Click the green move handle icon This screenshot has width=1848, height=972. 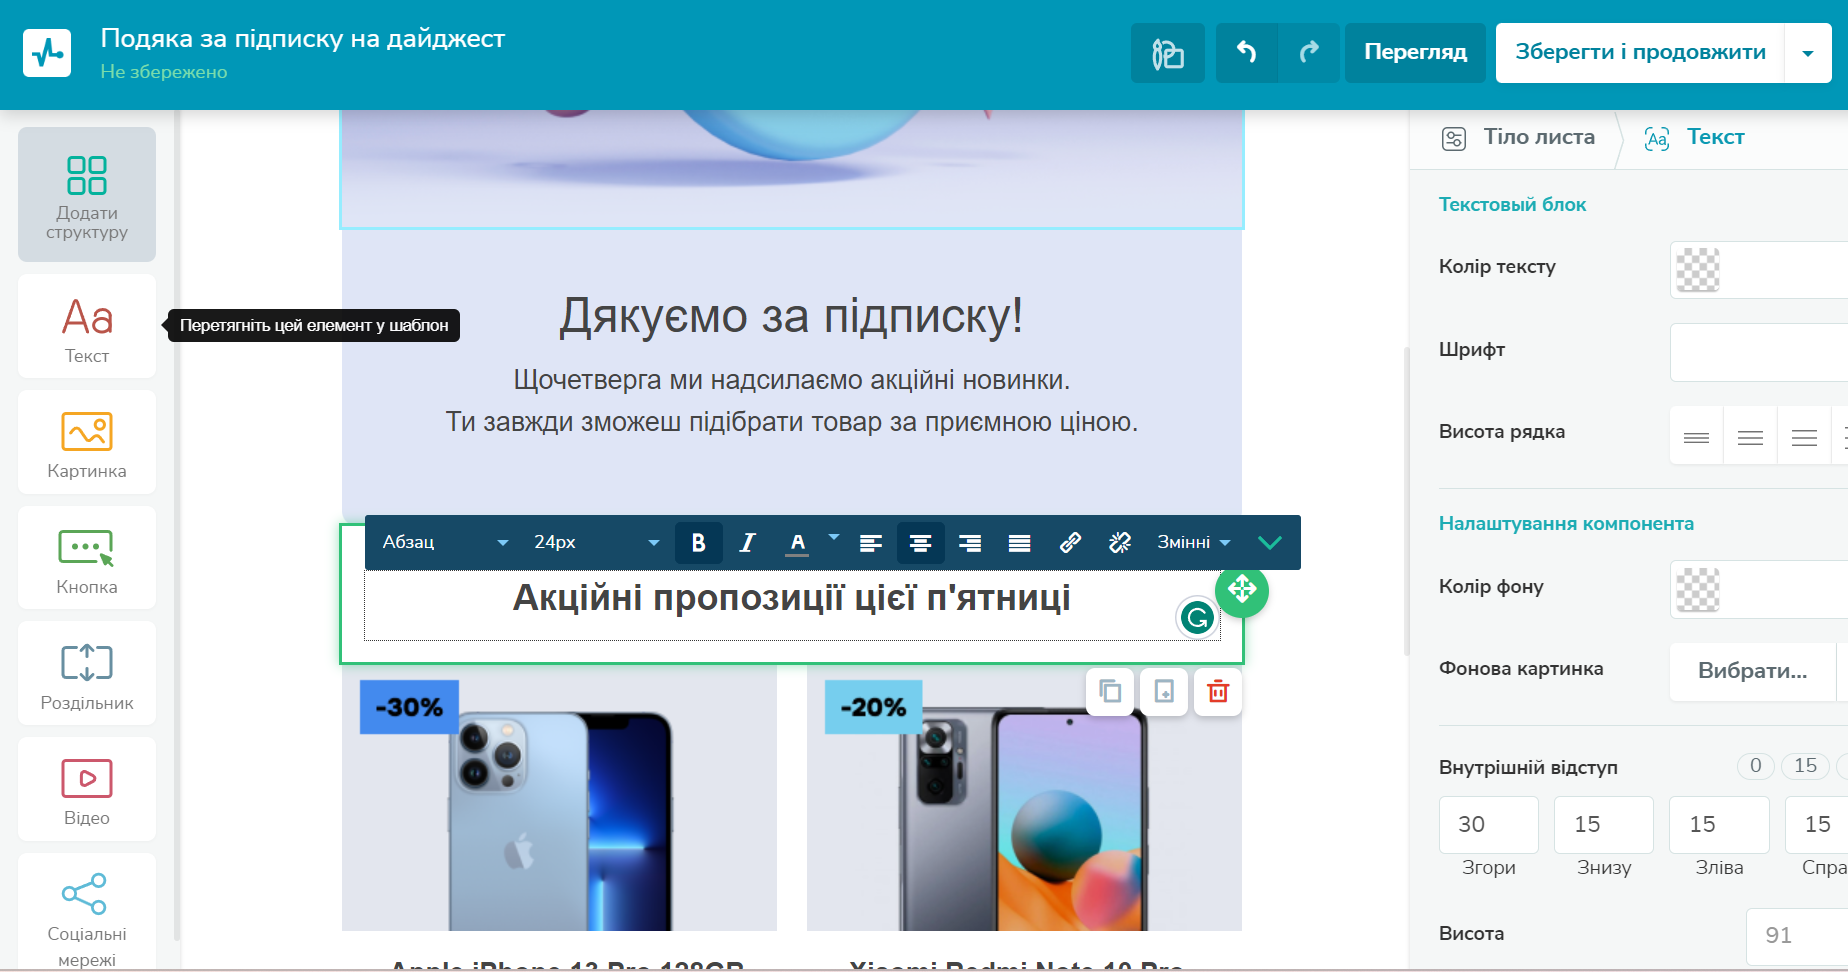[x=1242, y=589]
